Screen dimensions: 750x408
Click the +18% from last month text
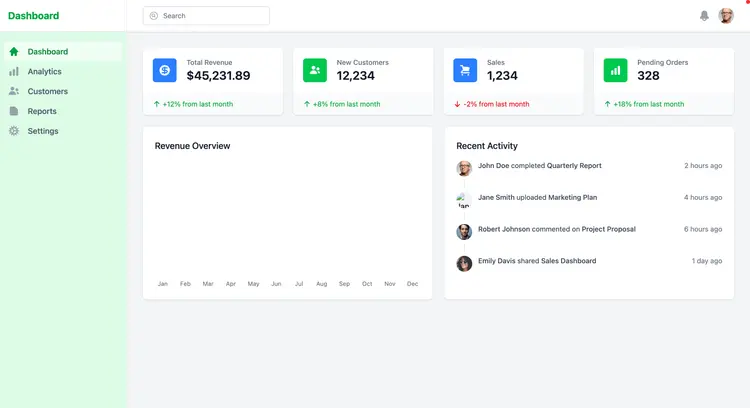pyautogui.click(x=649, y=104)
